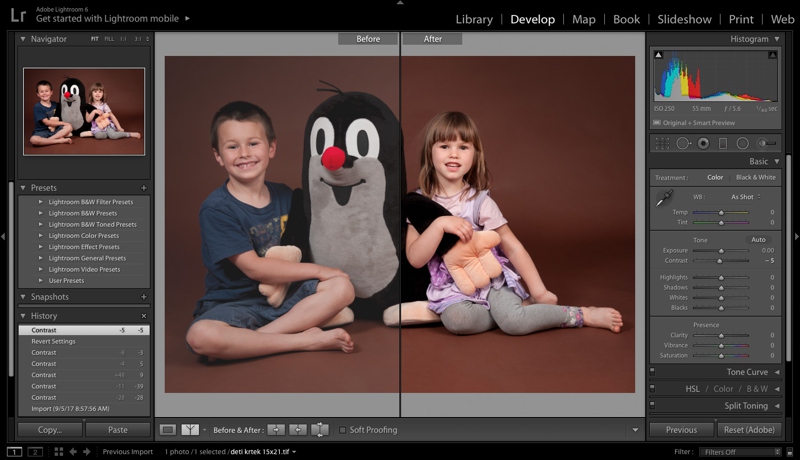Go forward with the filmstrip right arrow
Screen dimensions: 800x460
pos(87,452)
